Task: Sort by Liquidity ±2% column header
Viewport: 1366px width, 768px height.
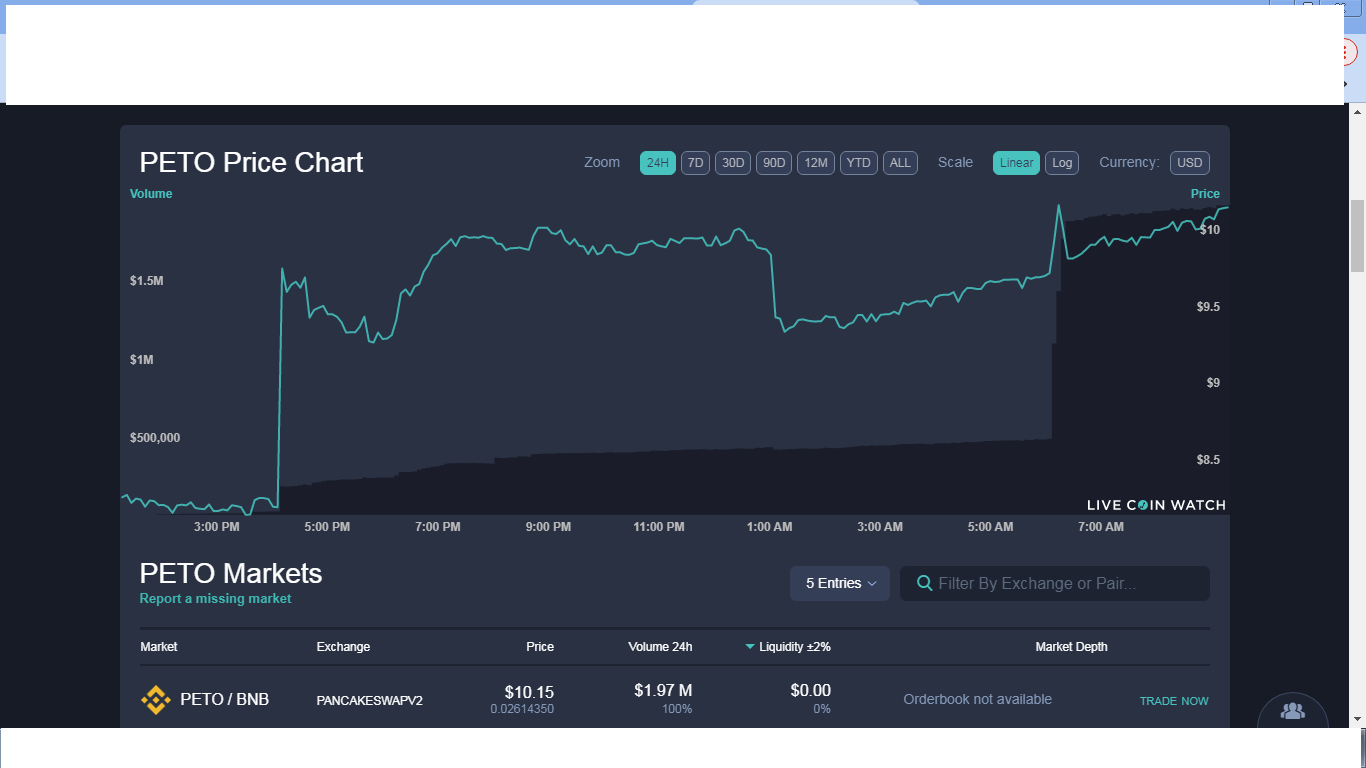Action: (795, 647)
